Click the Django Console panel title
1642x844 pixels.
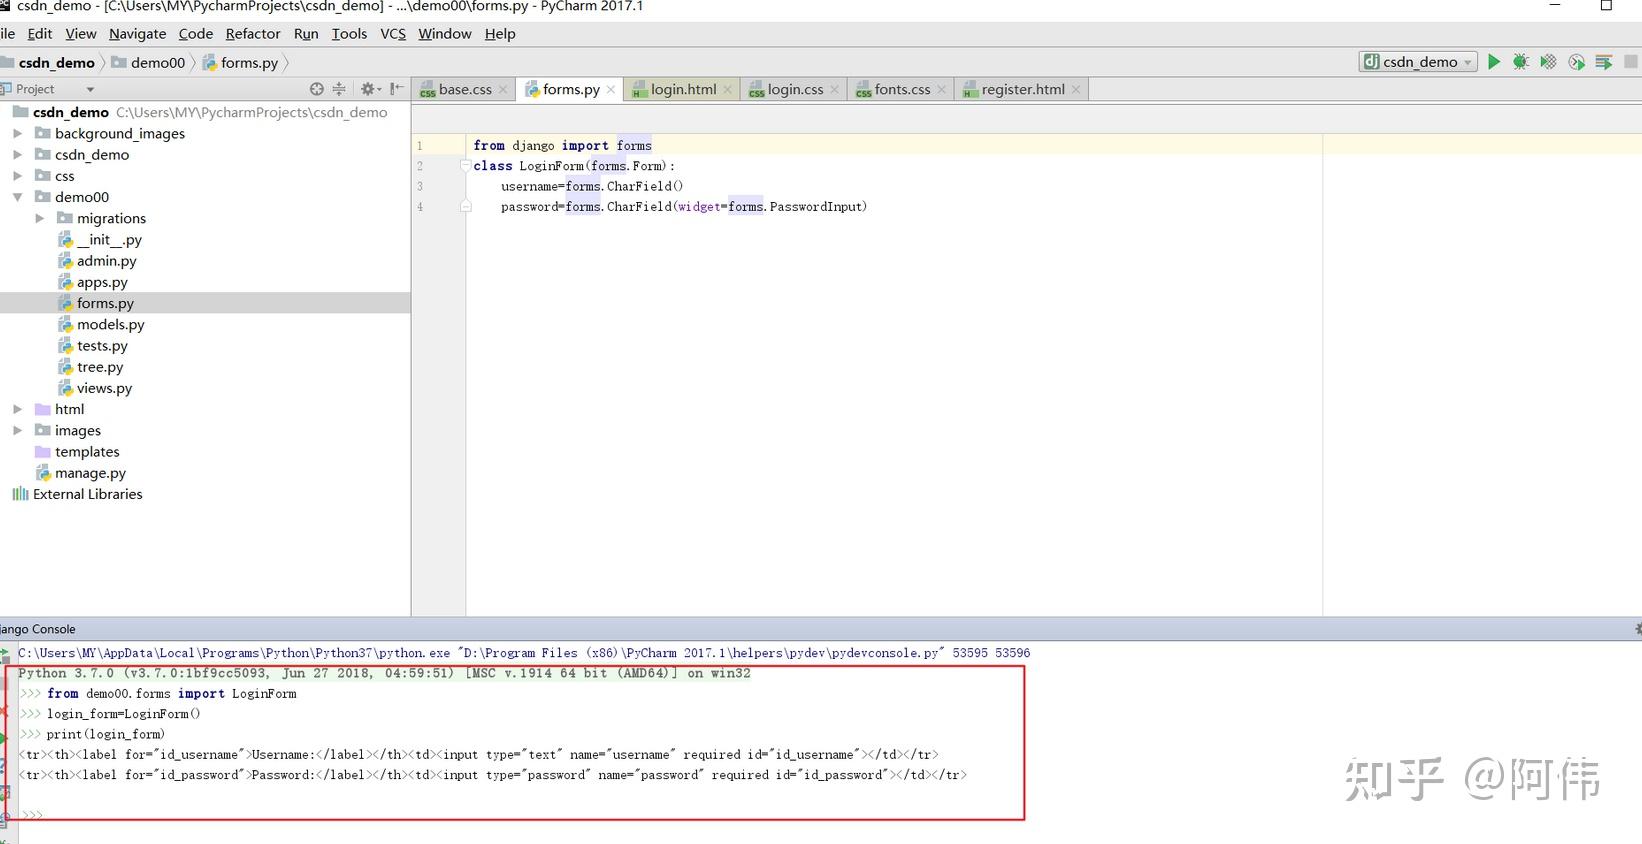38,629
